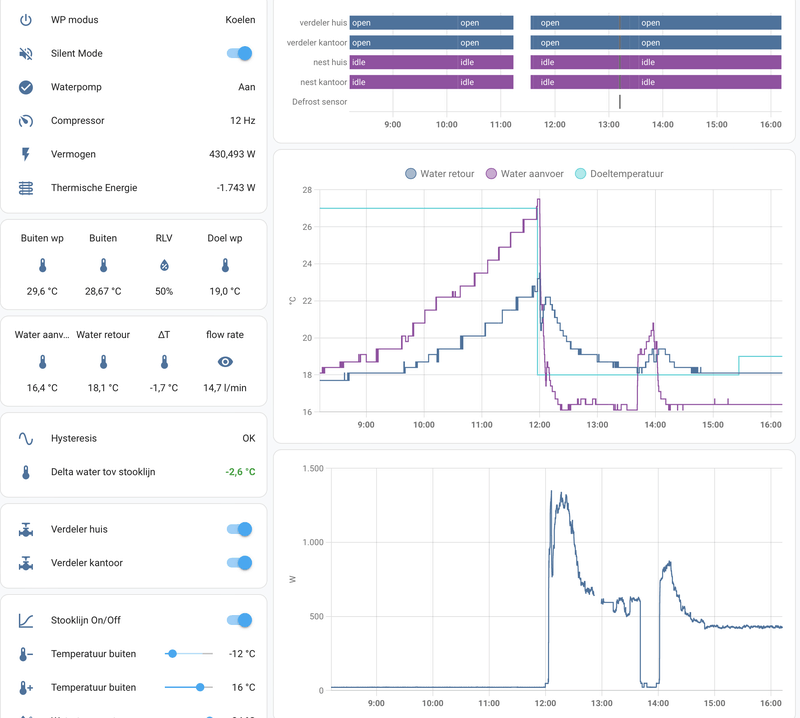800x718 pixels.
Task: Open the WP modus Koelen value
Action: pyautogui.click(x=240, y=20)
